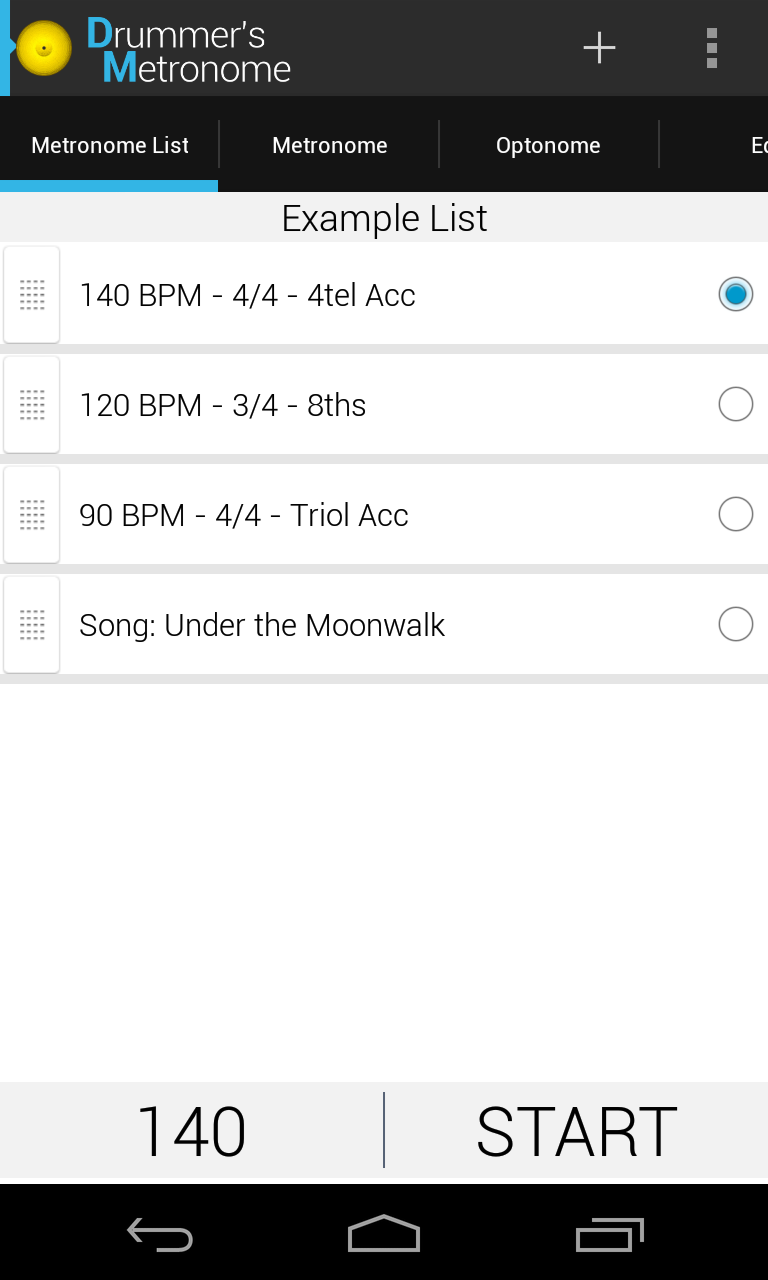Viewport: 768px width, 1280px height.
Task: Open the three-dot overflow menu
Action: click(711, 48)
